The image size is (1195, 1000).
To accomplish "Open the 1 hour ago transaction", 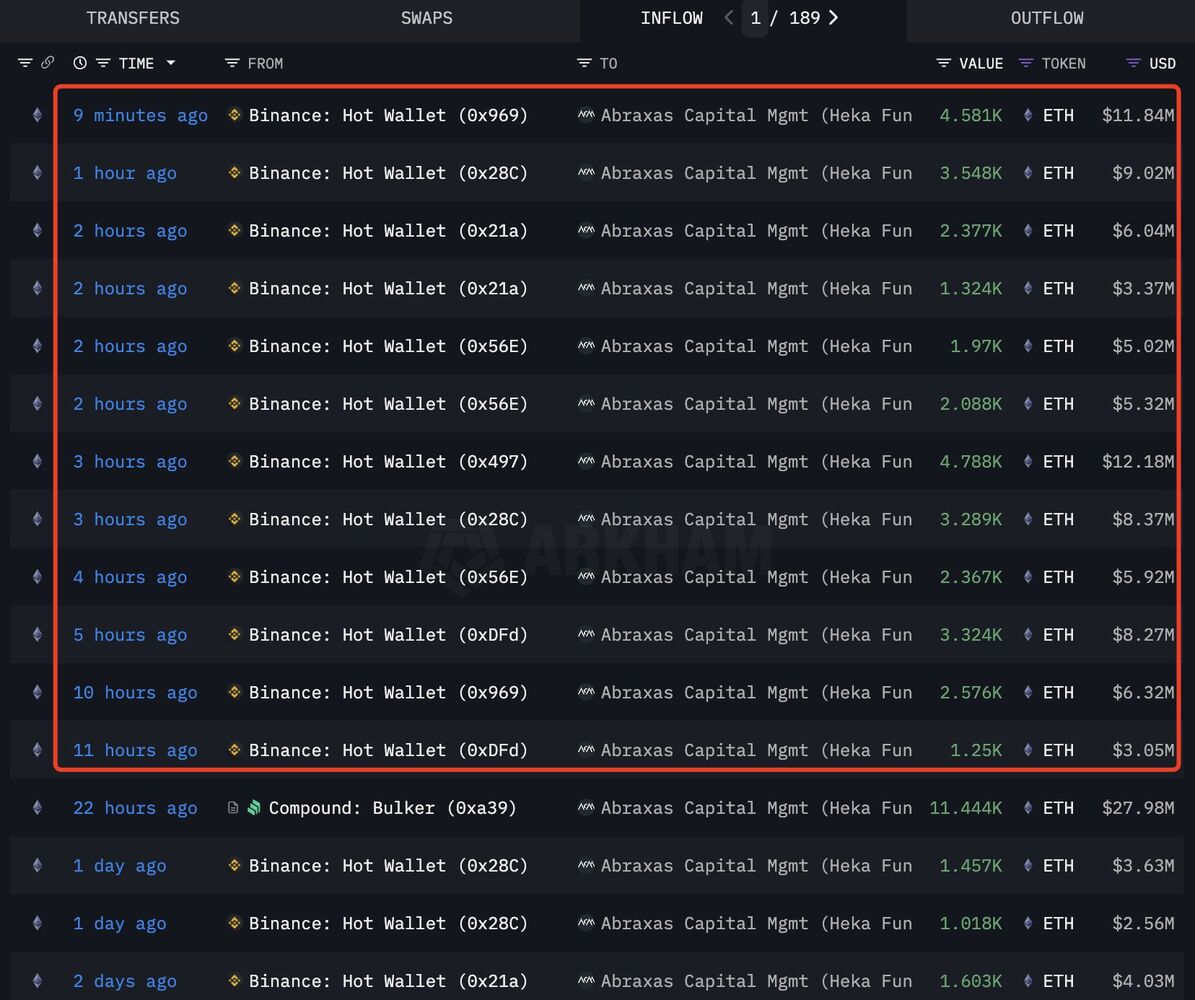I will [x=125, y=173].
